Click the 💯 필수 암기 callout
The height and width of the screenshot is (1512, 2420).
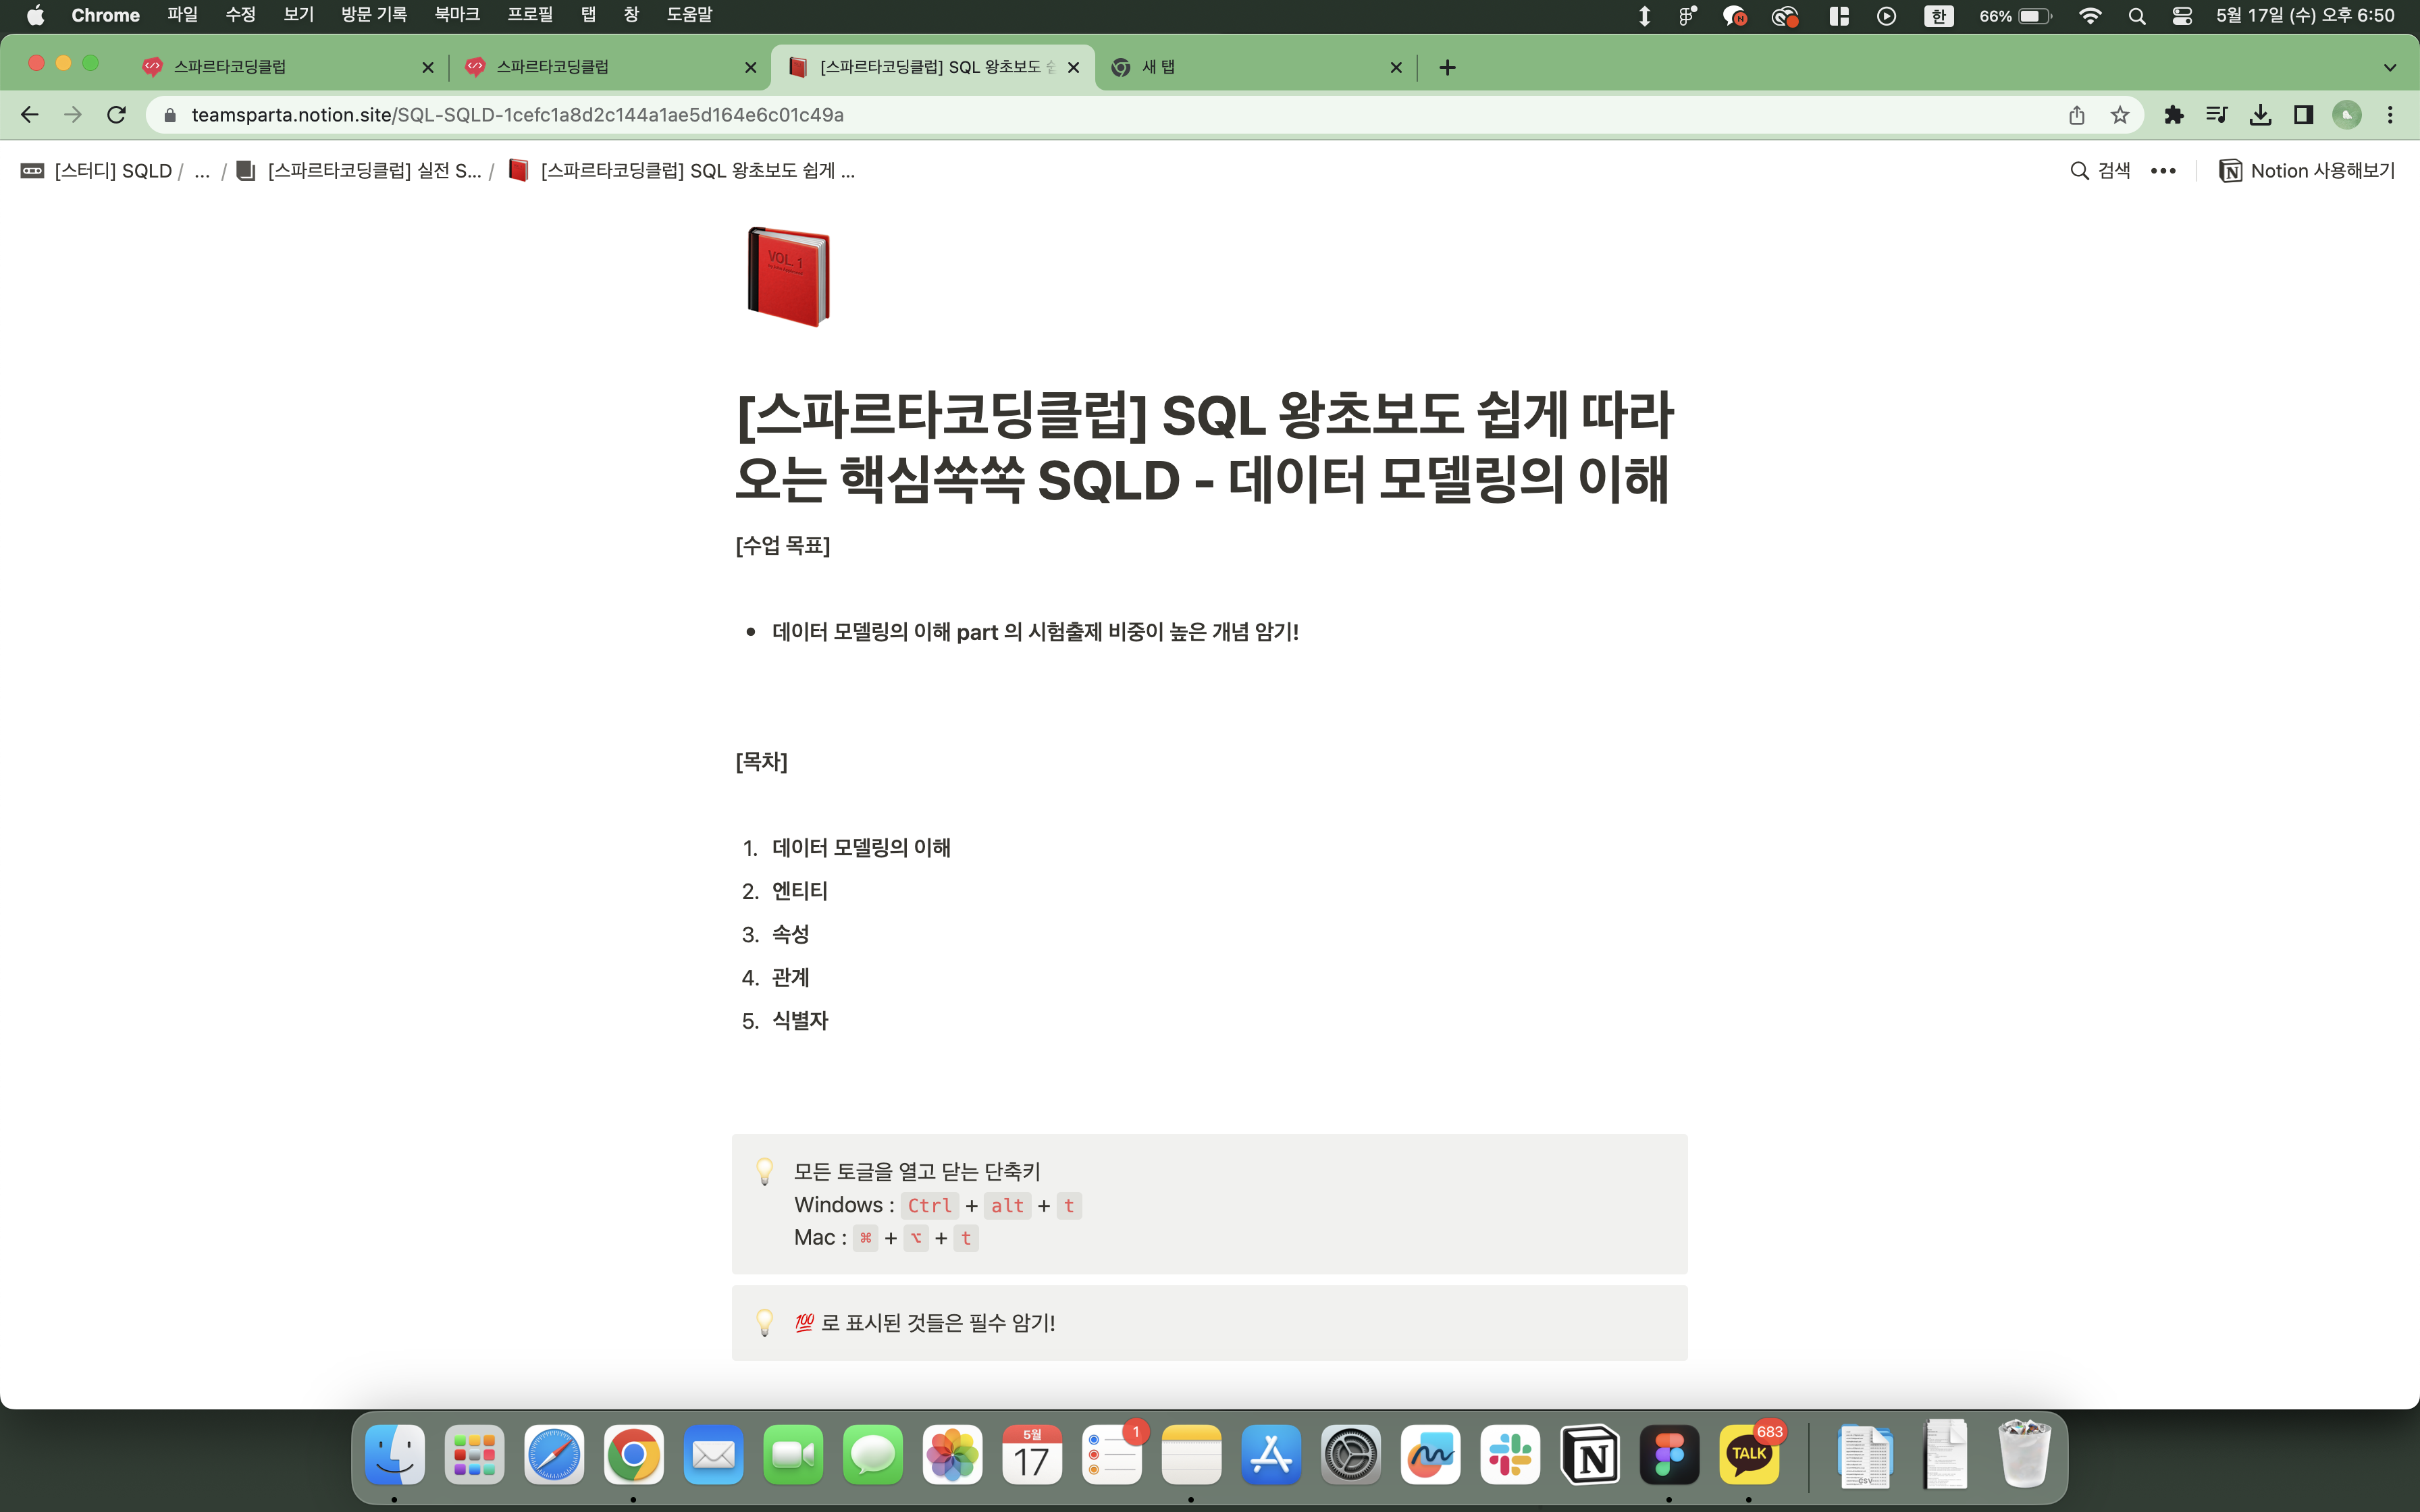coord(1209,1322)
